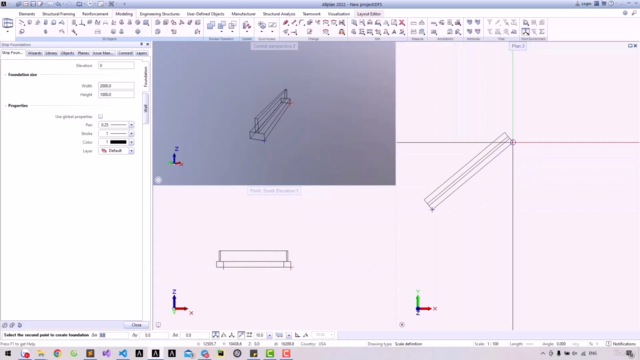This screenshot has width=640, height=360.
Task: Click the funnel filter icon in Filter group
Action: [489, 23]
